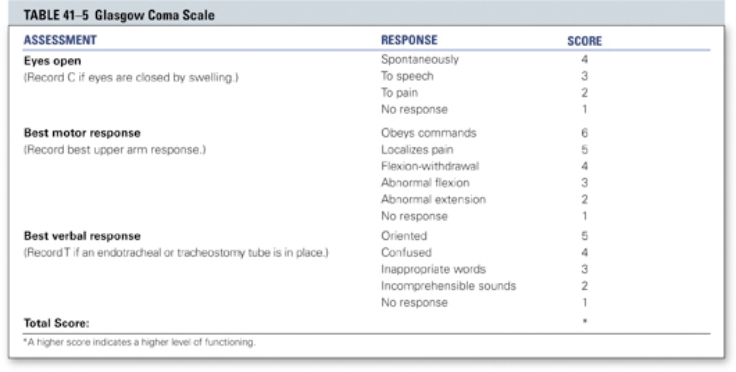
Task: Click the 'Abnormal flexion' response
Action: coord(425,183)
